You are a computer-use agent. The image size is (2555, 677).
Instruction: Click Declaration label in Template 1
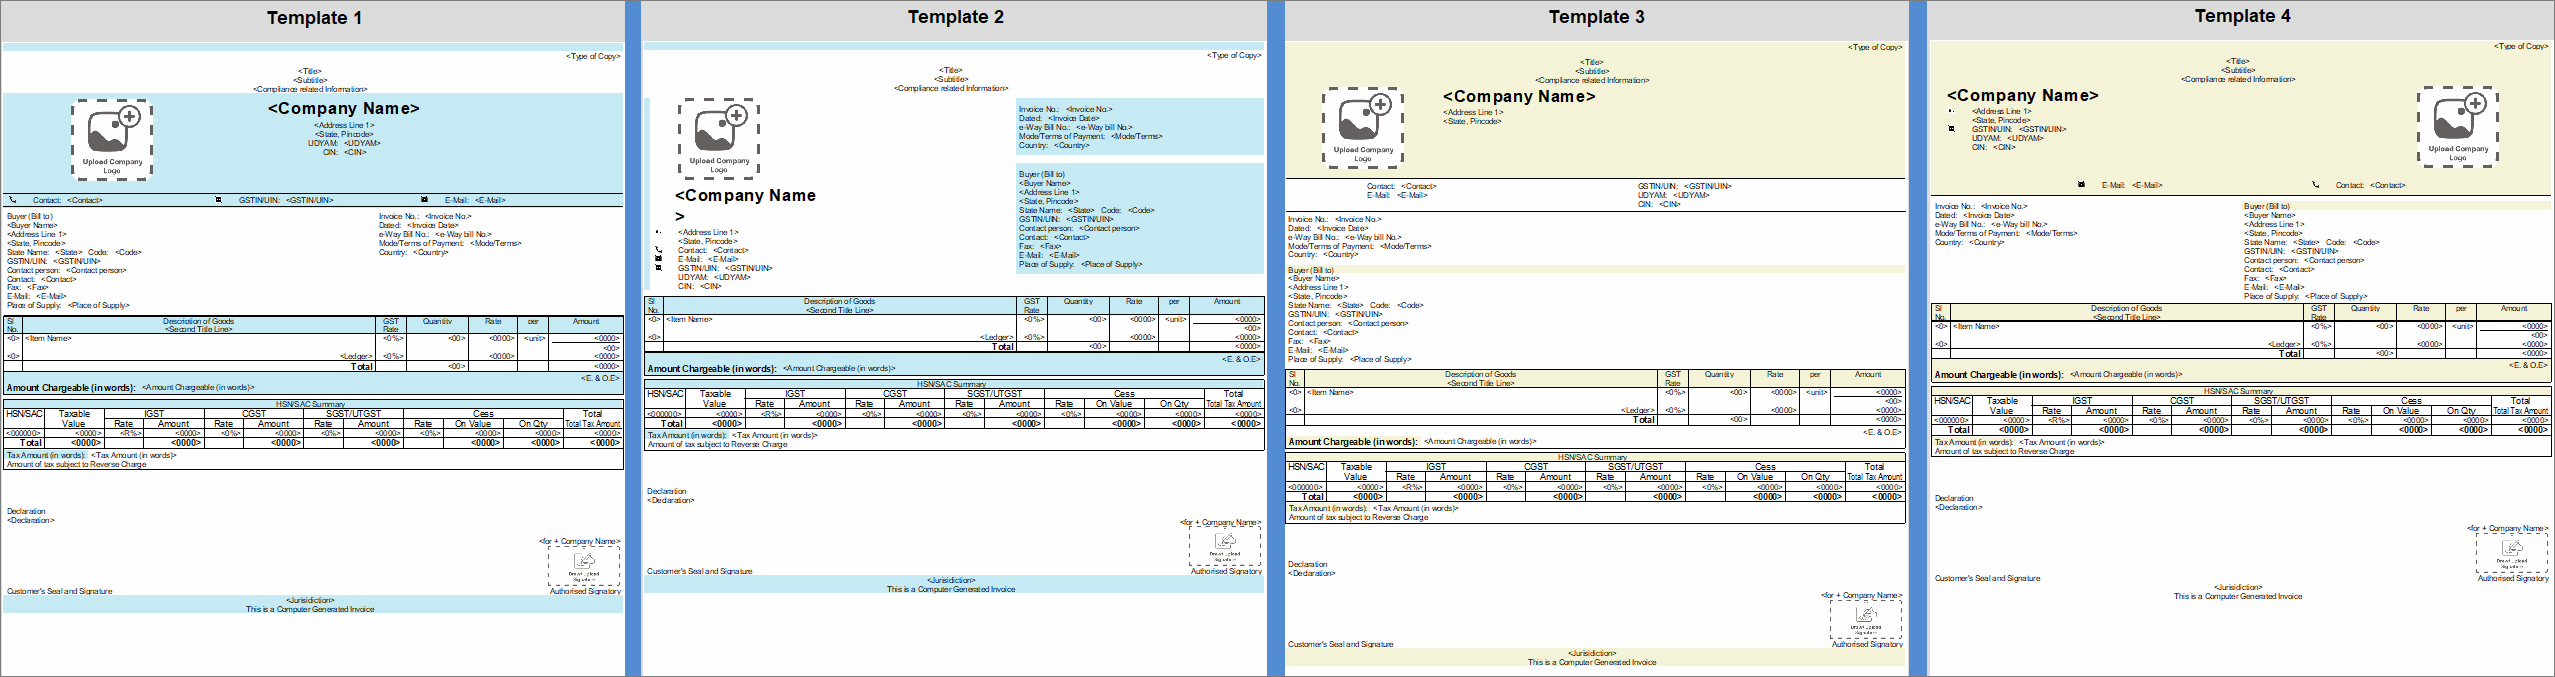pyautogui.click(x=26, y=511)
